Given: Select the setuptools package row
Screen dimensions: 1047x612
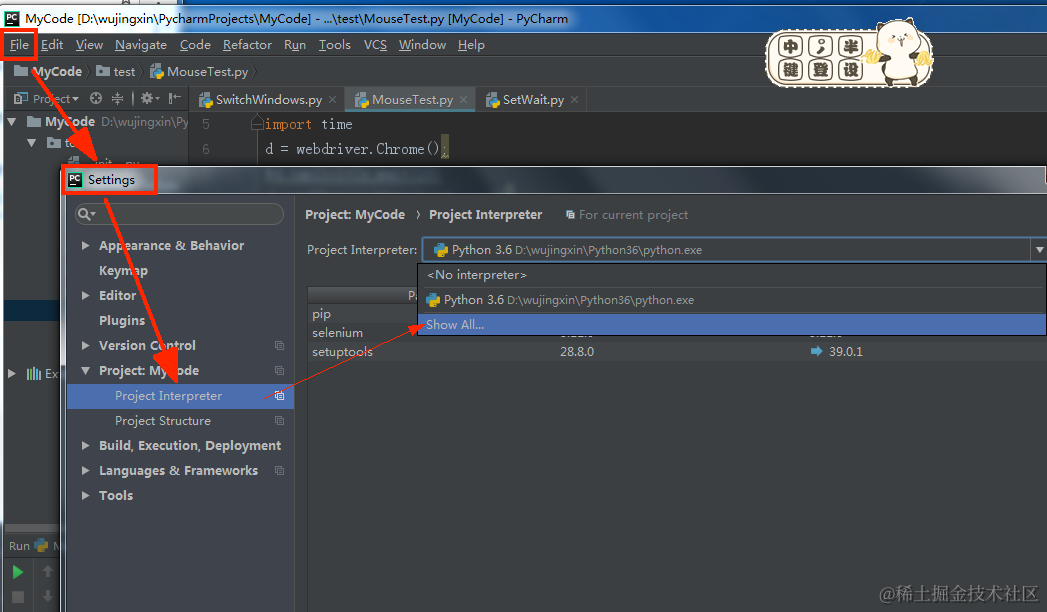Looking at the screenshot, I should coord(677,352).
